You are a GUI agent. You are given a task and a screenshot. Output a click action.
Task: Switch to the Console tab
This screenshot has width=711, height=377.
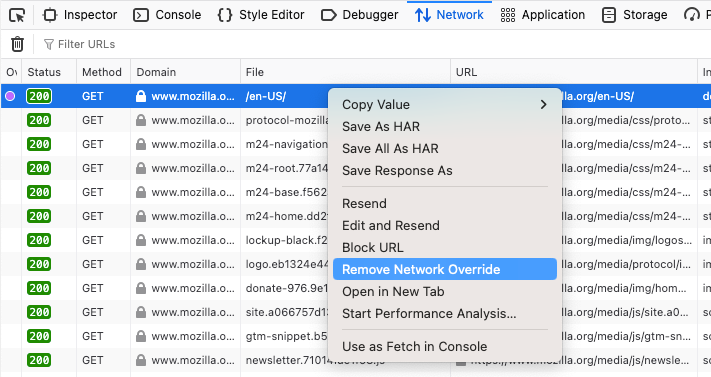pos(167,15)
